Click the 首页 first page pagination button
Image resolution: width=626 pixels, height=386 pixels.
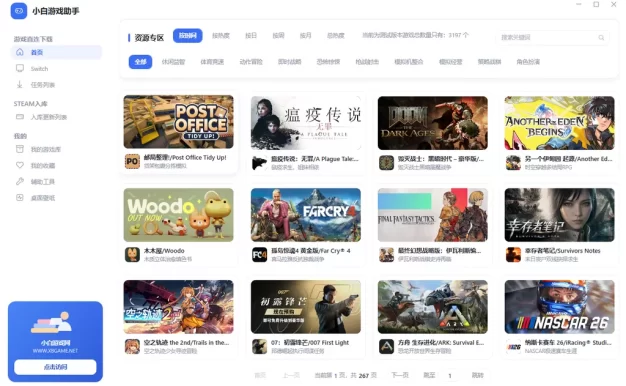tap(260, 375)
